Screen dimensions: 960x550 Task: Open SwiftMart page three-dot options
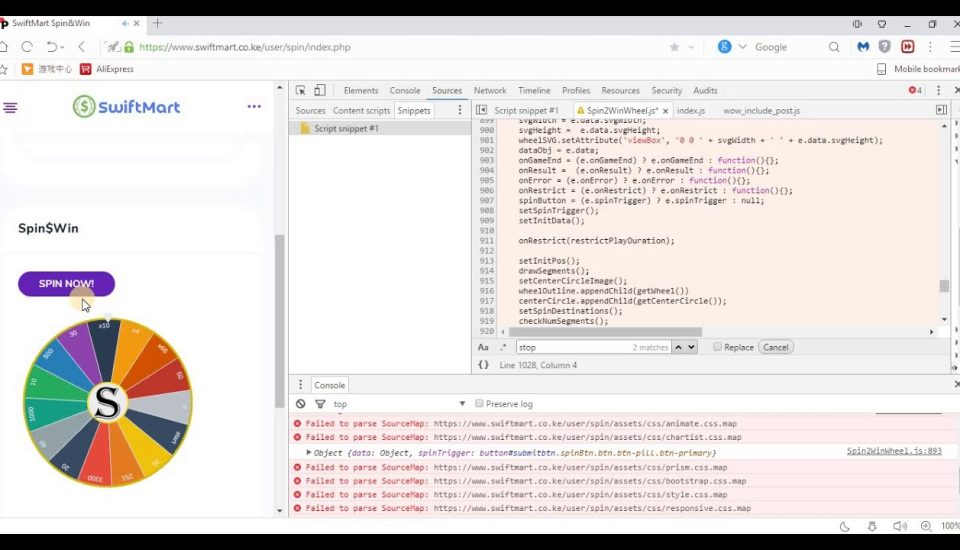coord(254,107)
